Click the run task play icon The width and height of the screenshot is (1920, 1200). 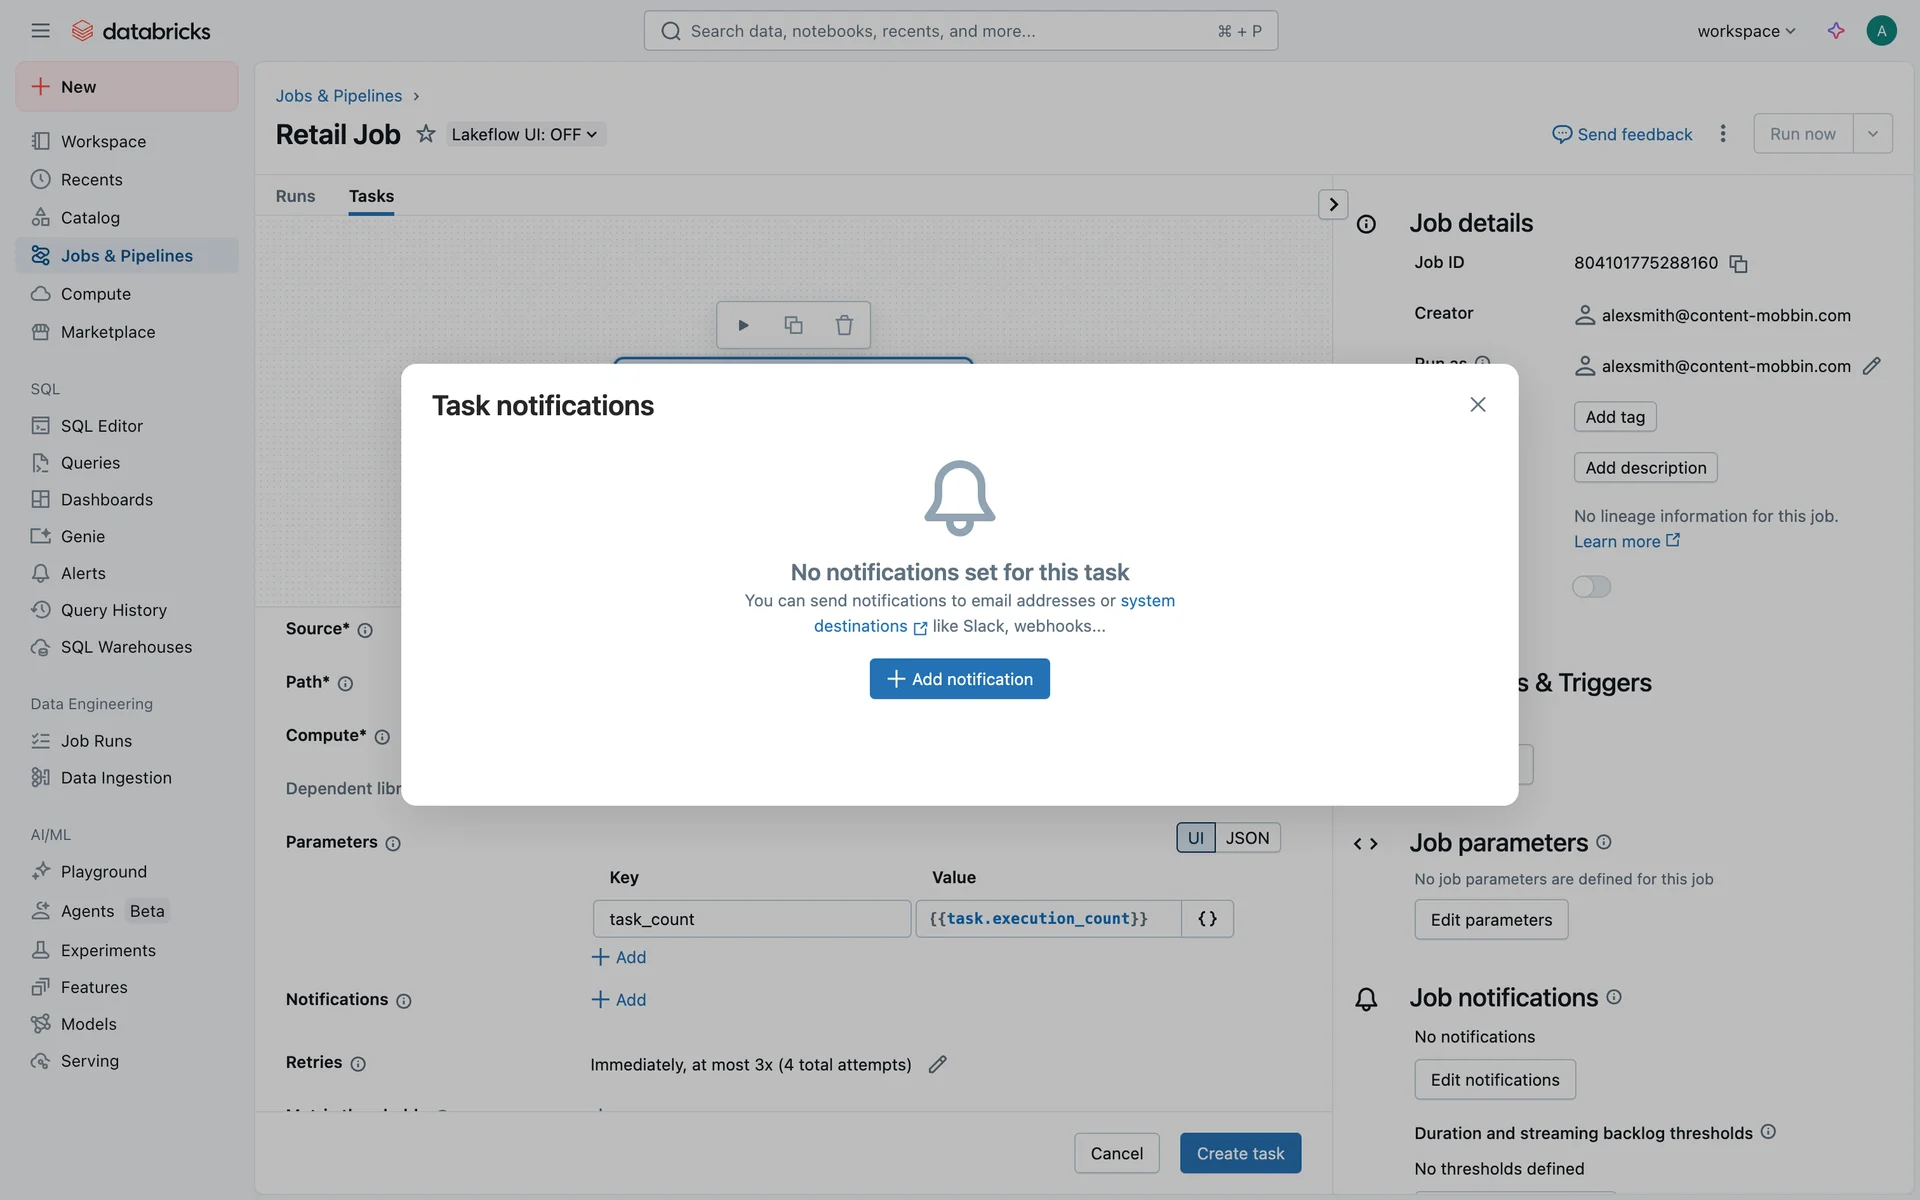[743, 325]
